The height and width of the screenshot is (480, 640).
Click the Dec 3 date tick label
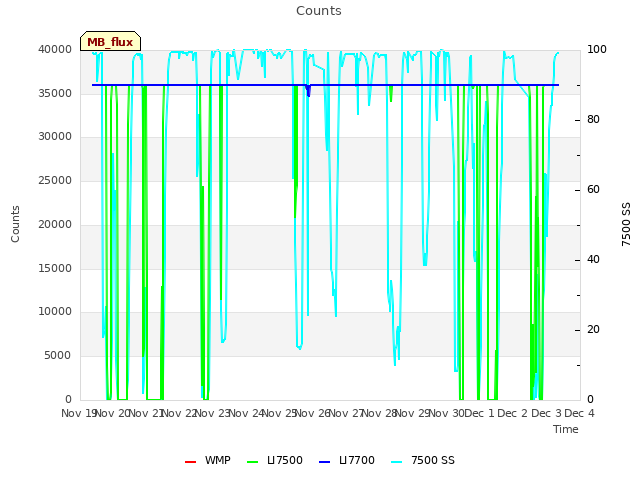[x=547, y=413]
